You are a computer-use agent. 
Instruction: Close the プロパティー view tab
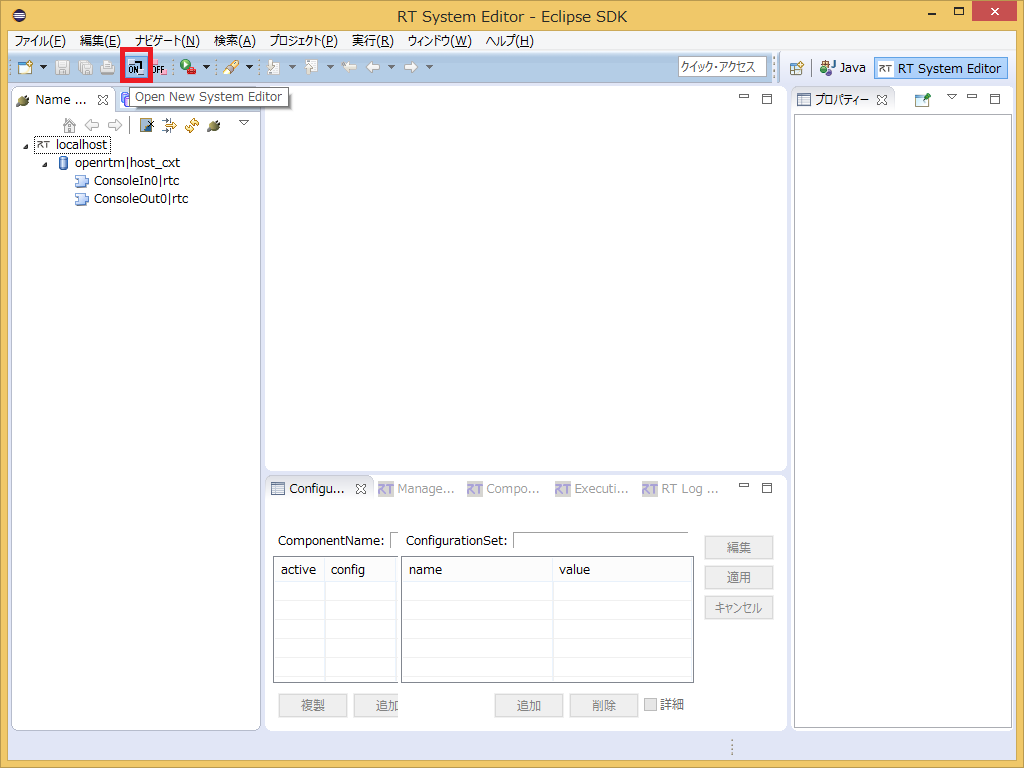click(882, 100)
